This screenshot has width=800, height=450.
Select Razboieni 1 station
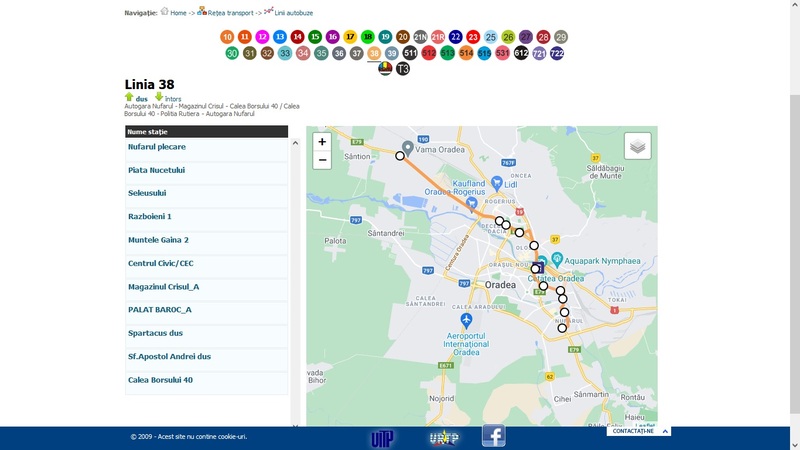point(149,217)
